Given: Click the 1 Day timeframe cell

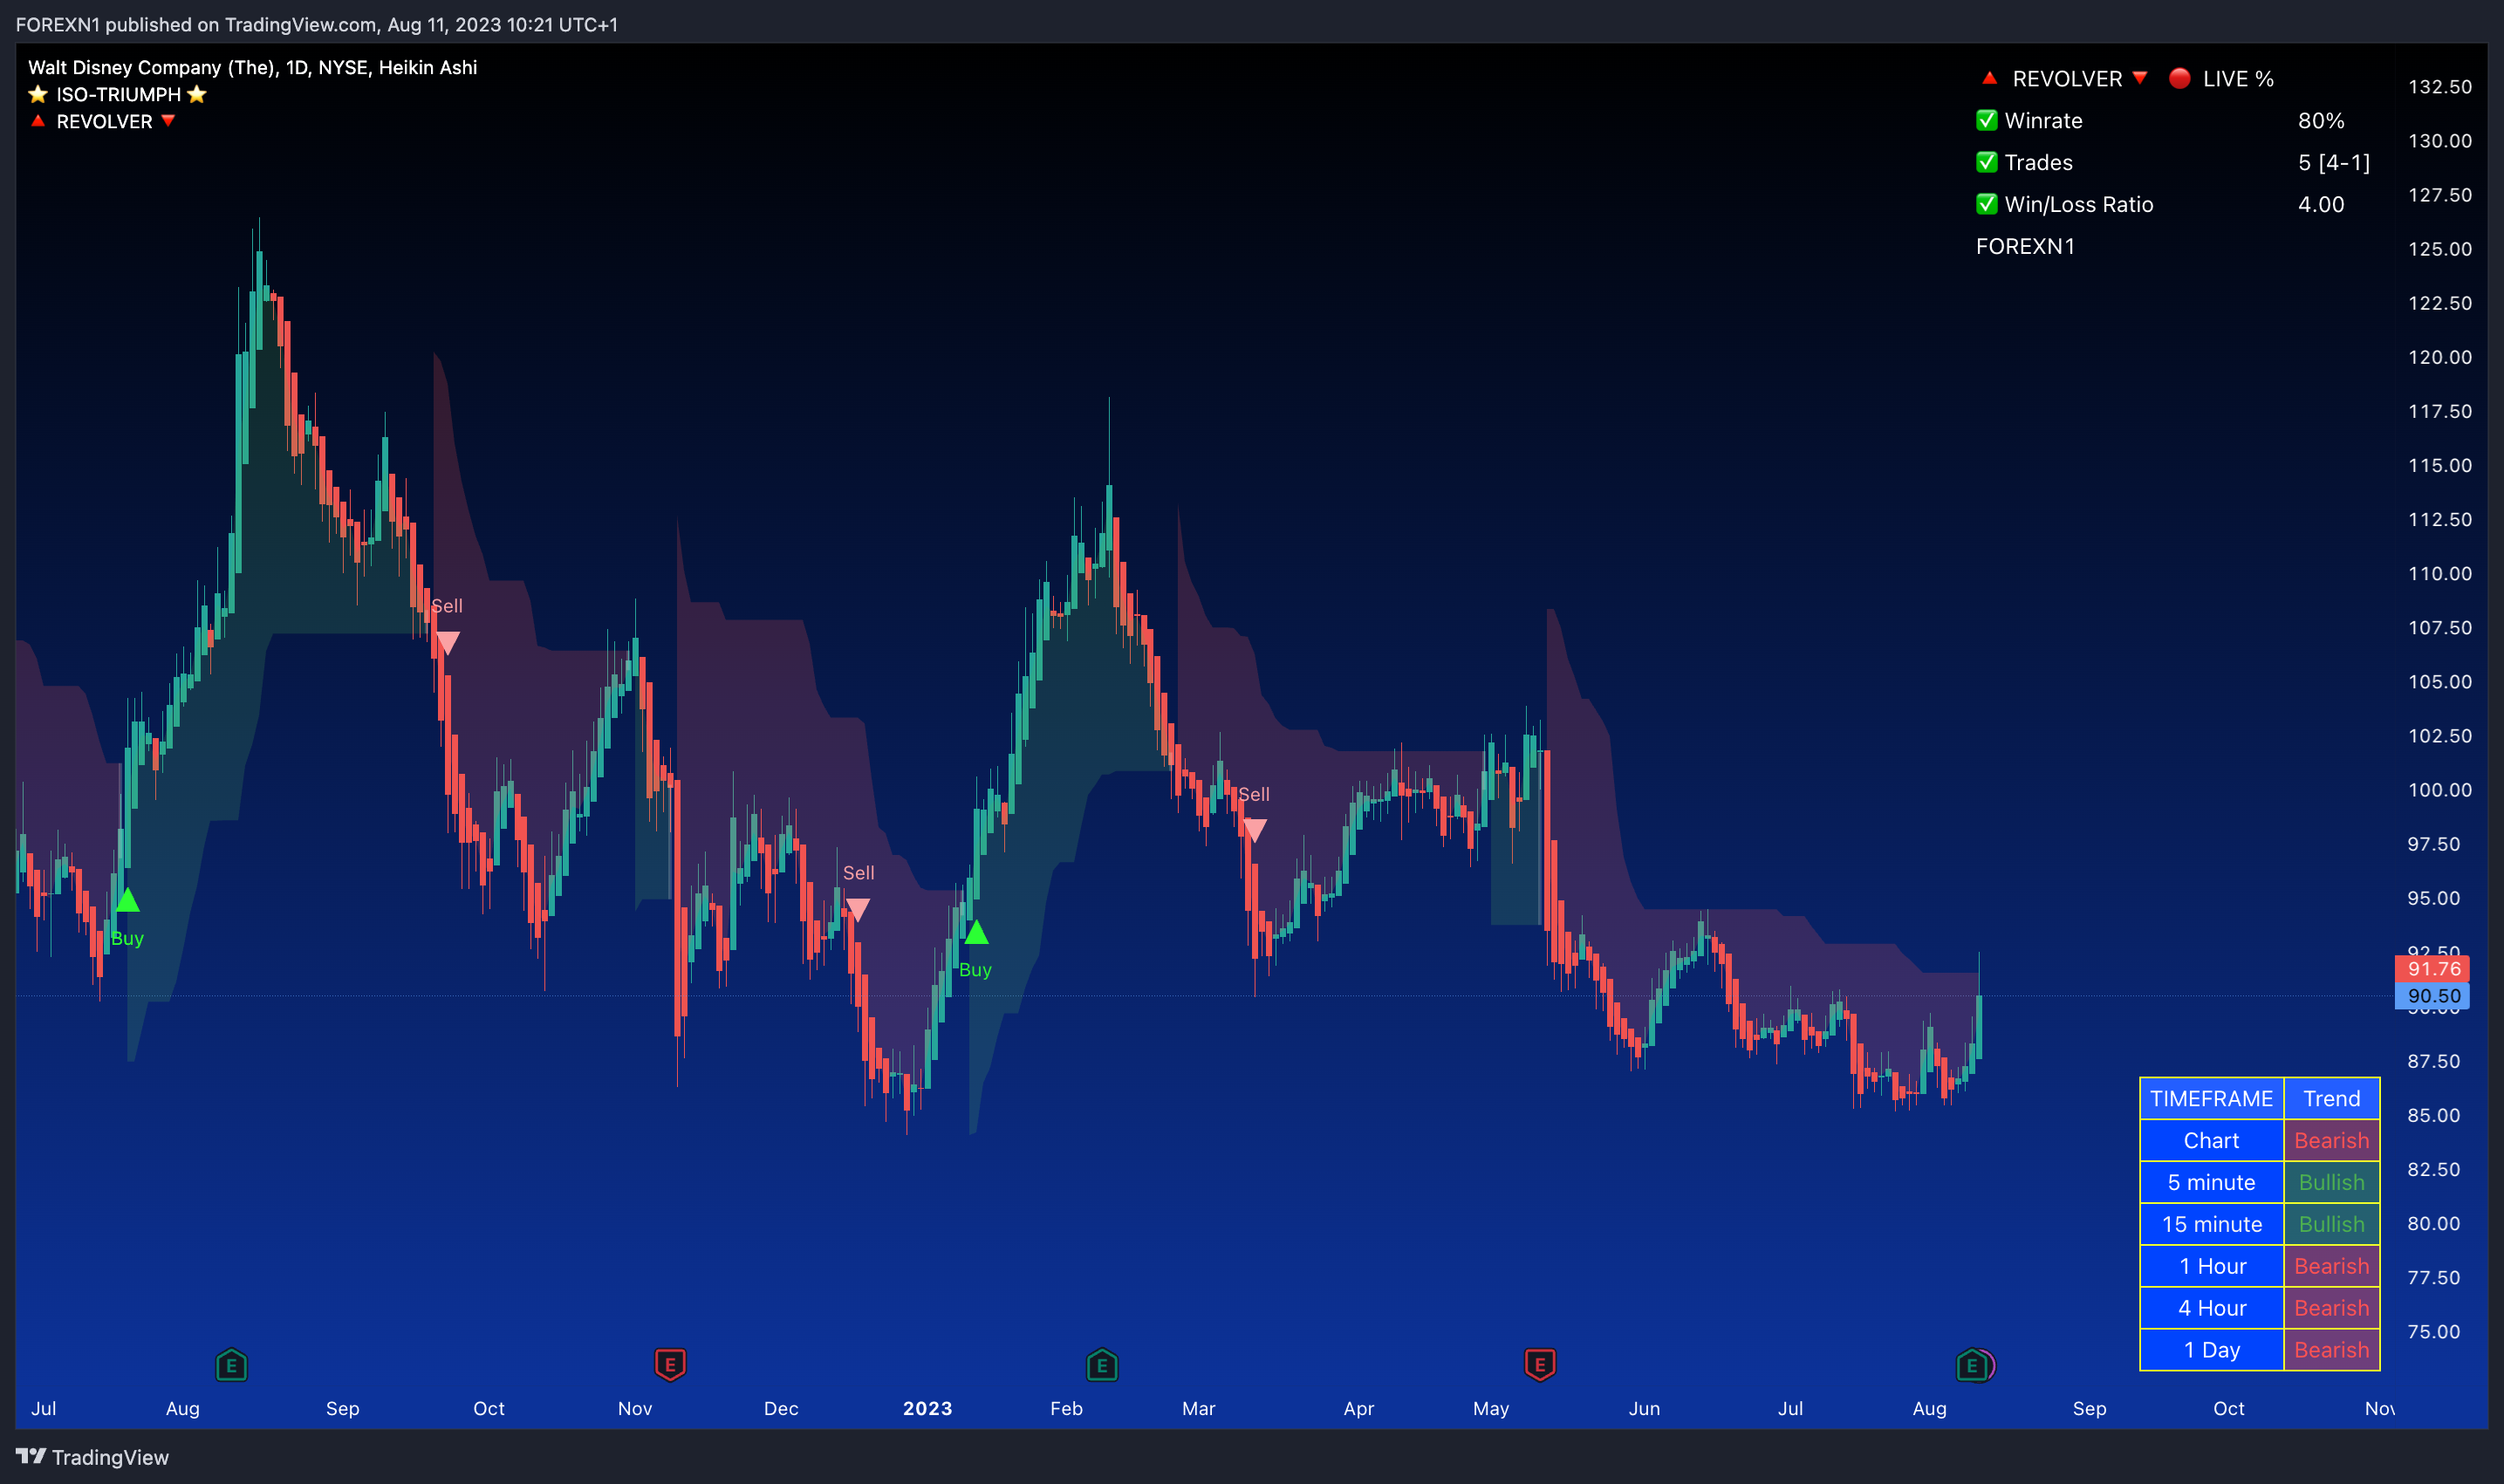Looking at the screenshot, I should (x=2212, y=1350).
